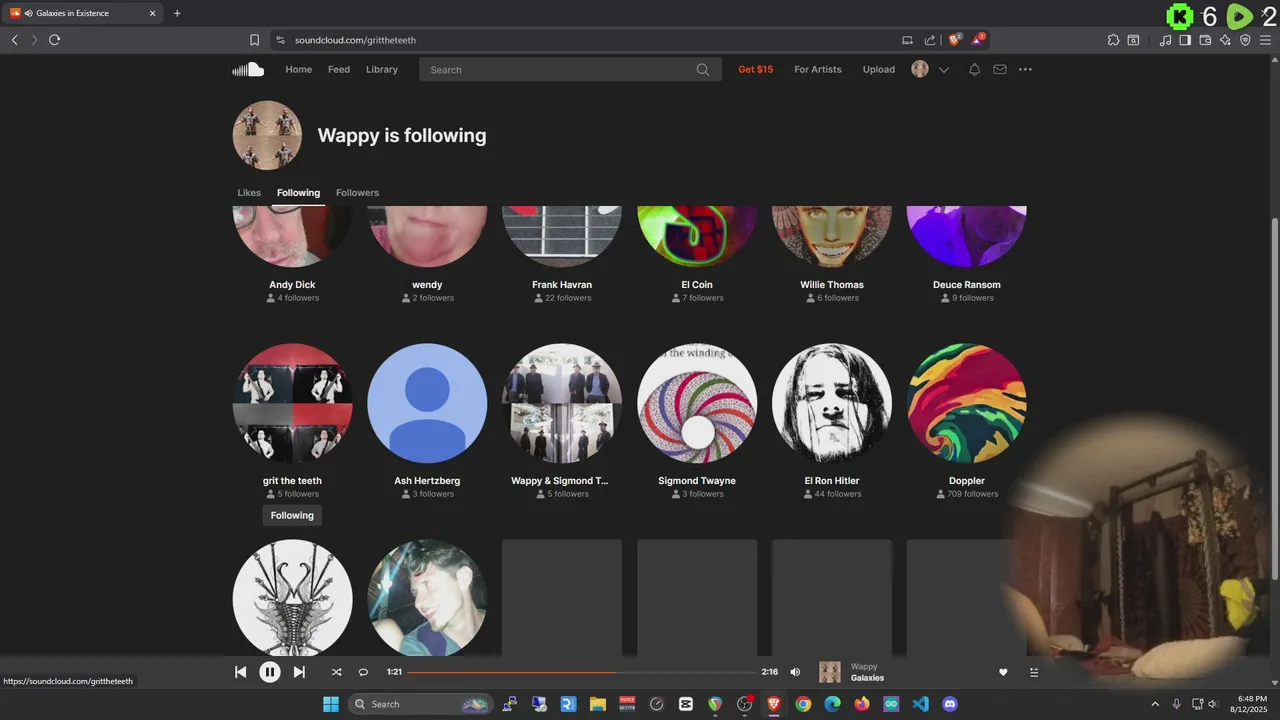Open Discord from the taskbar
This screenshot has height=720, width=1280.
tap(950, 704)
